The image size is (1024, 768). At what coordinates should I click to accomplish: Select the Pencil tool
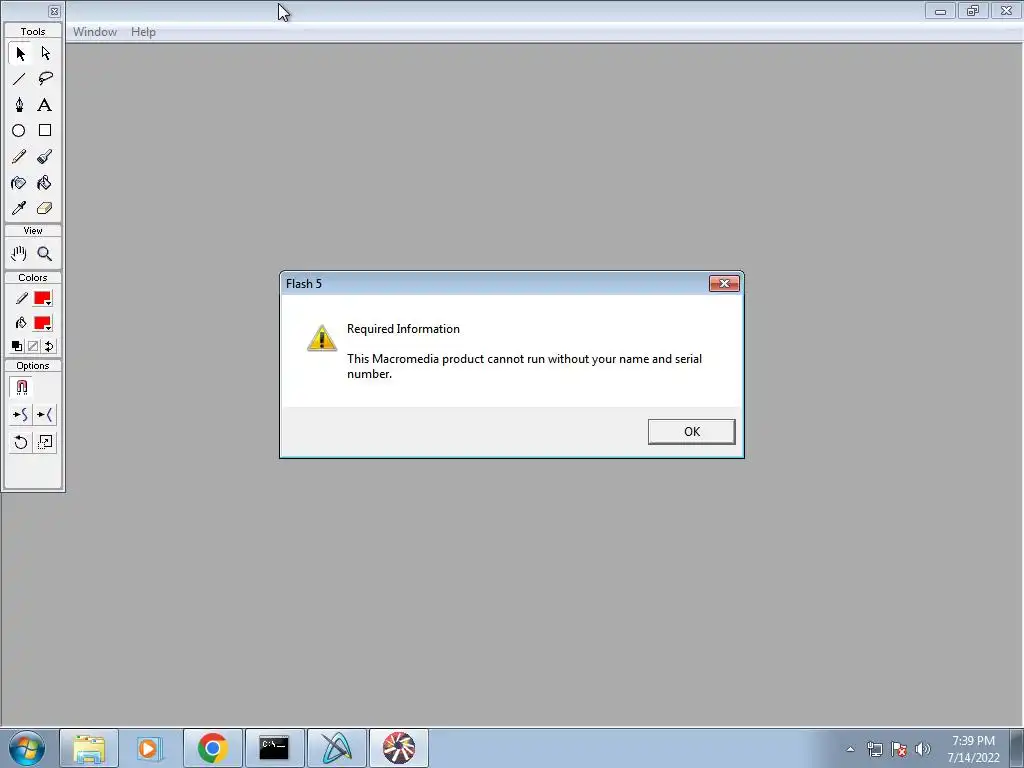click(x=19, y=157)
